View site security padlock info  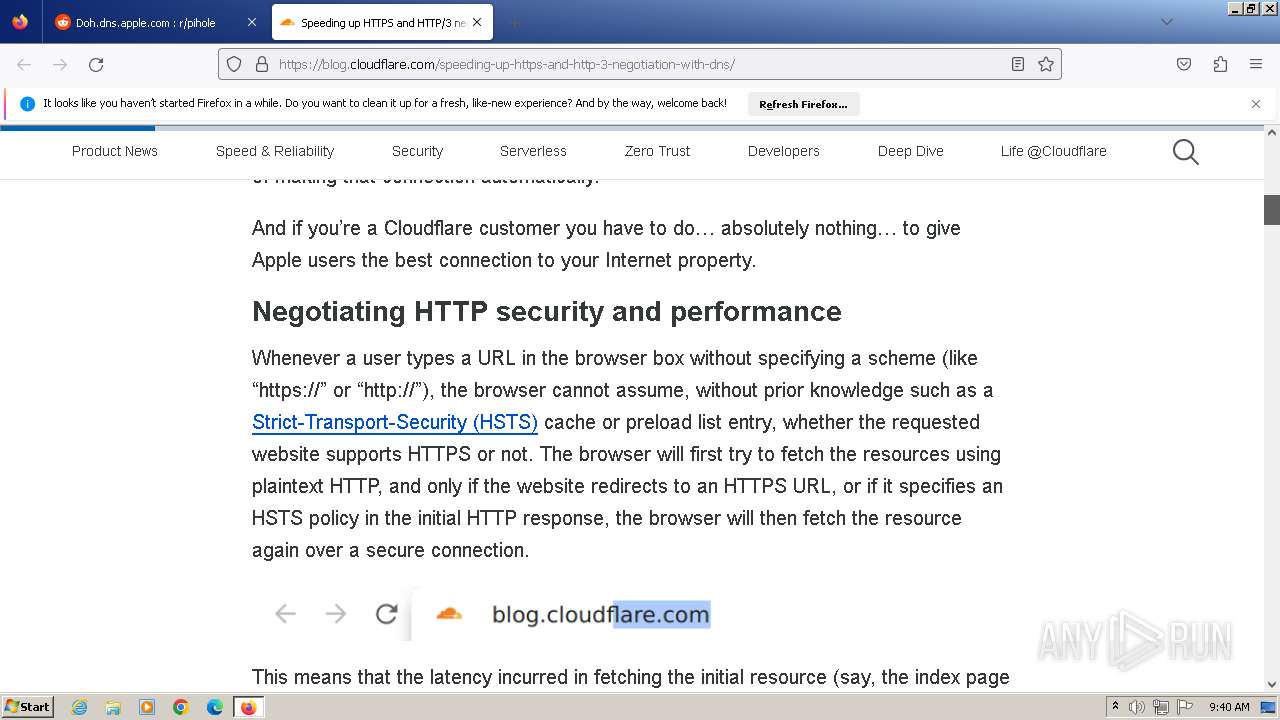262,64
